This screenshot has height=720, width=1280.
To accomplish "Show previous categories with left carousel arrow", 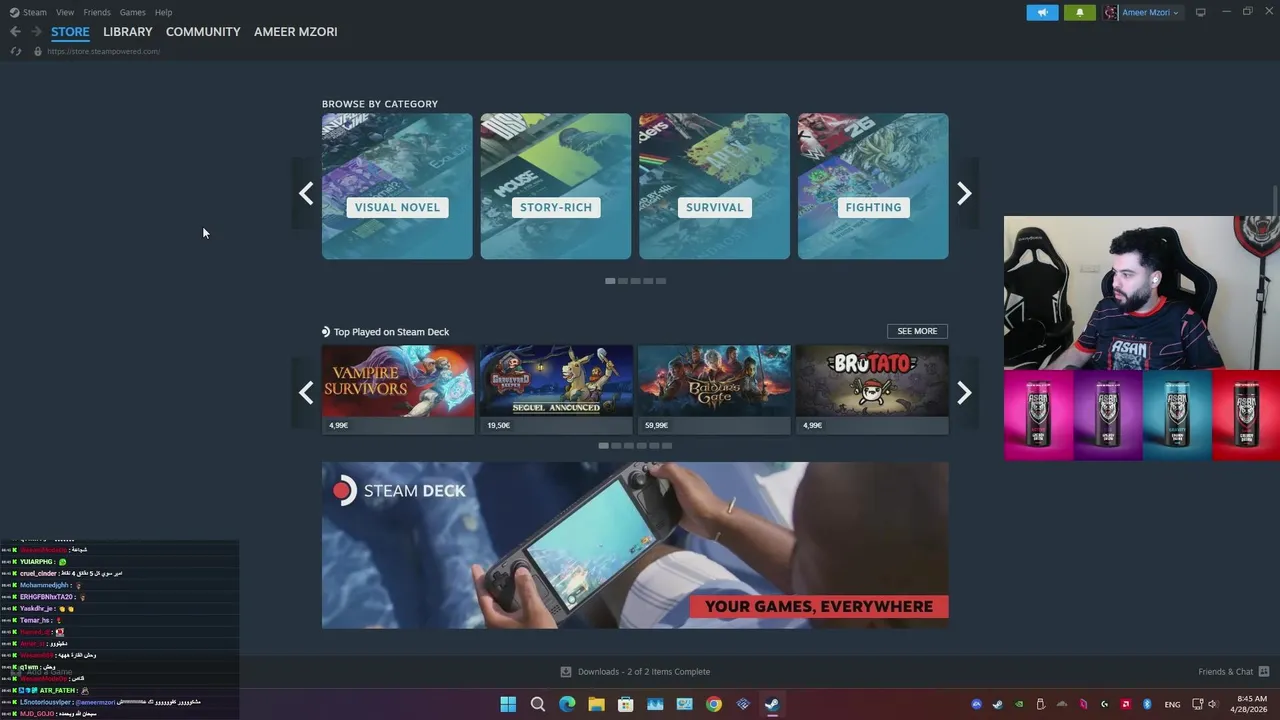I will tap(306, 193).
